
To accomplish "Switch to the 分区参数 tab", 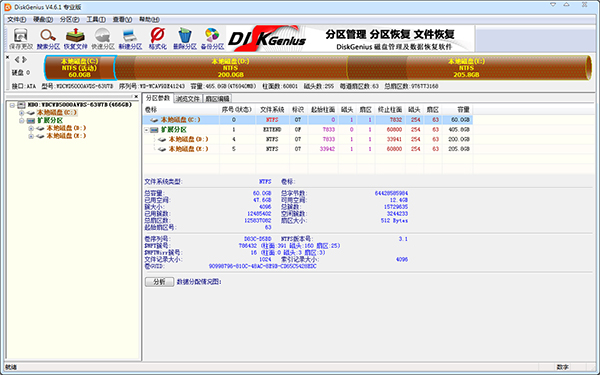I will click(158, 98).
